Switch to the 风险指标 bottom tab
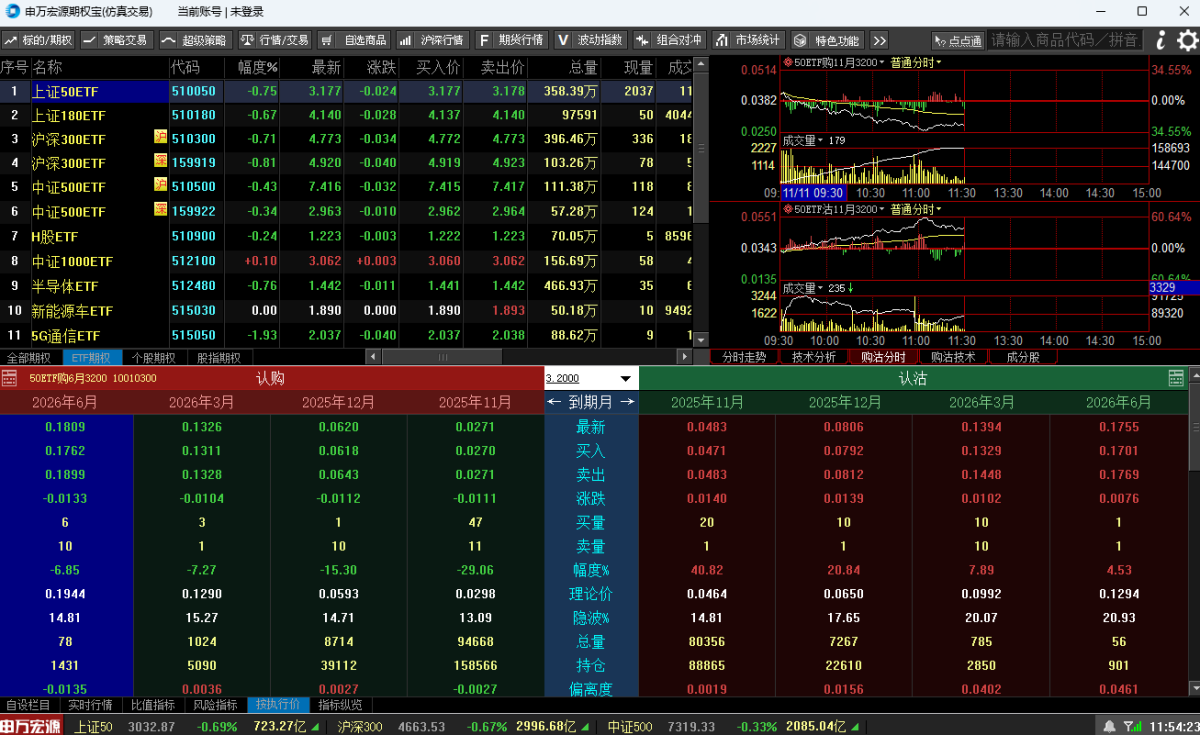 (x=215, y=705)
